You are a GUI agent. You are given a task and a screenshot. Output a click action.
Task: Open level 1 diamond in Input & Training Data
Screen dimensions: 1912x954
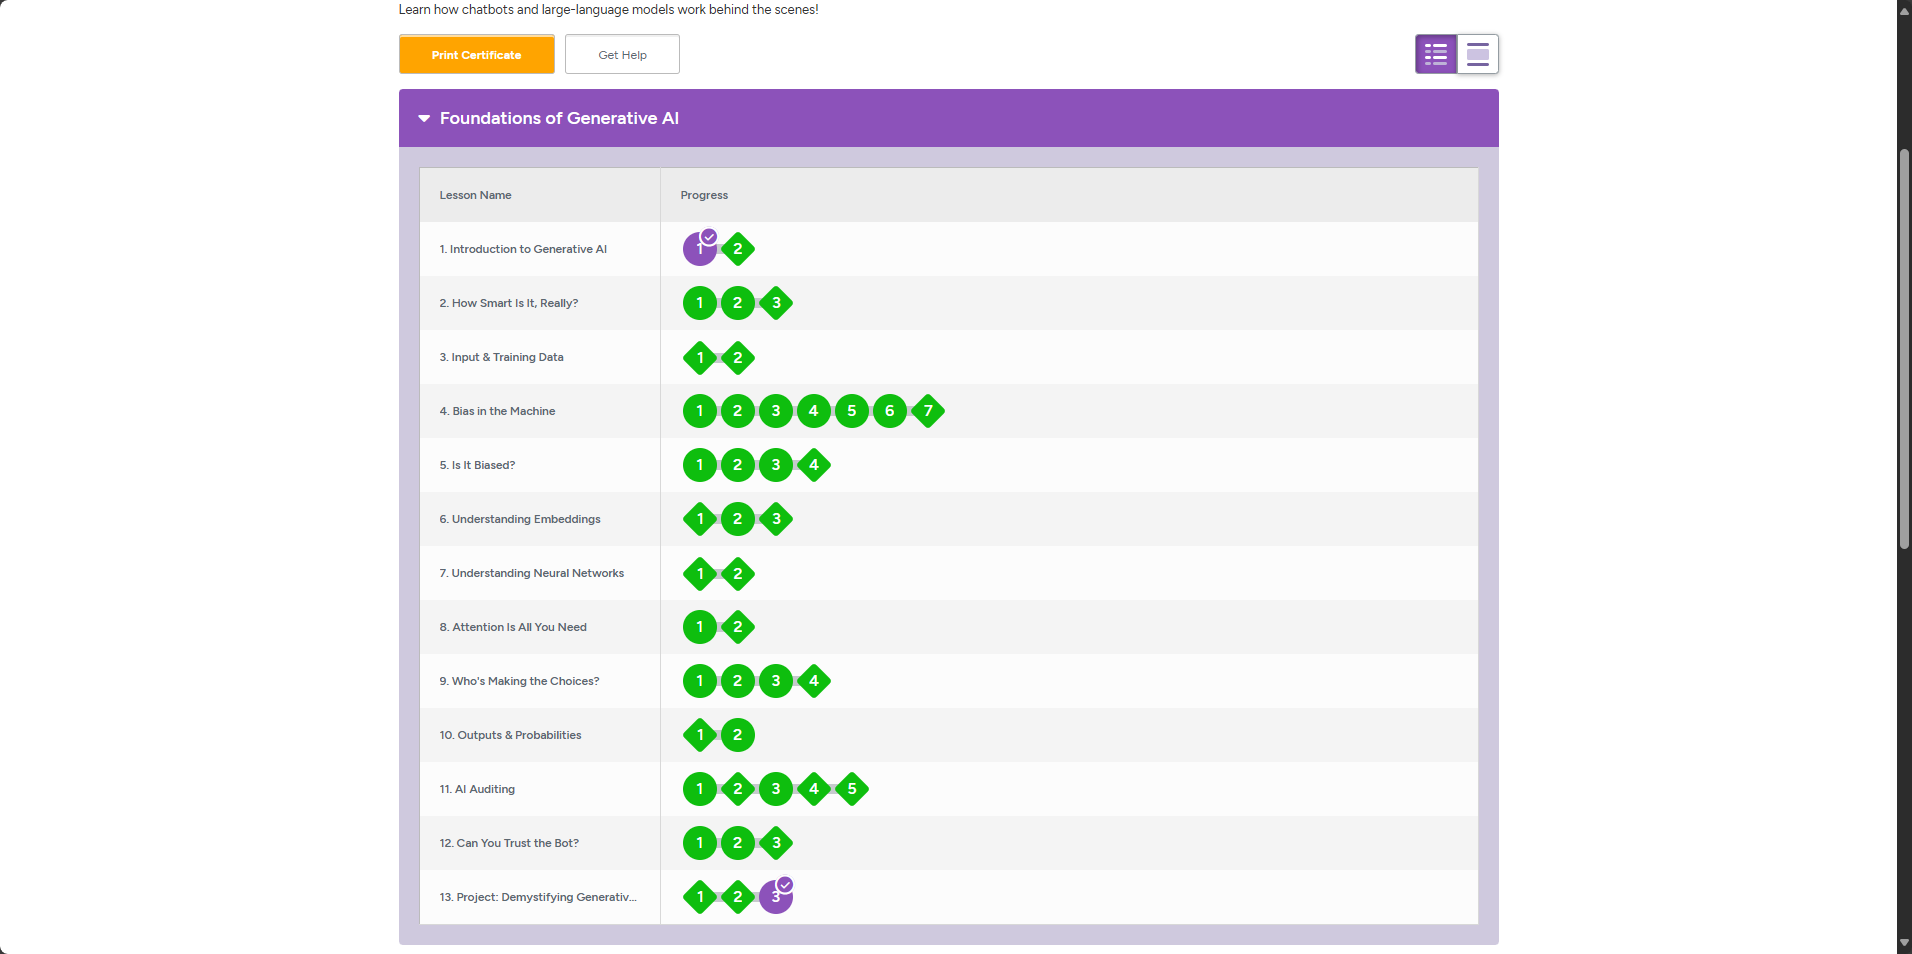coord(700,357)
